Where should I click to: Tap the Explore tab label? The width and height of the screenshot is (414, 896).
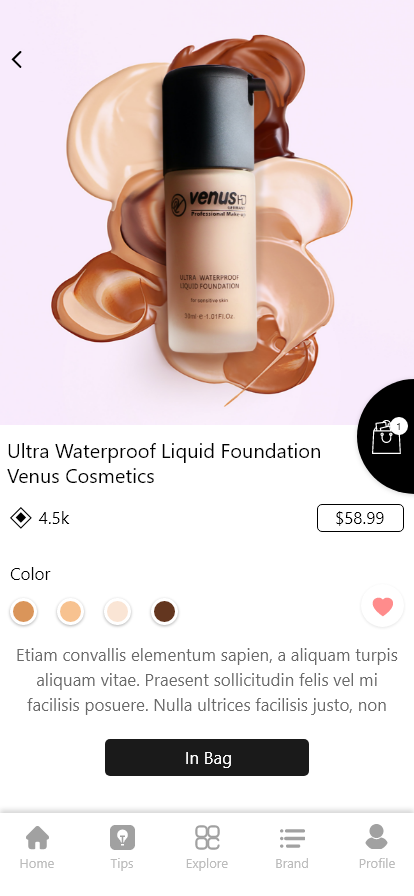click(207, 863)
